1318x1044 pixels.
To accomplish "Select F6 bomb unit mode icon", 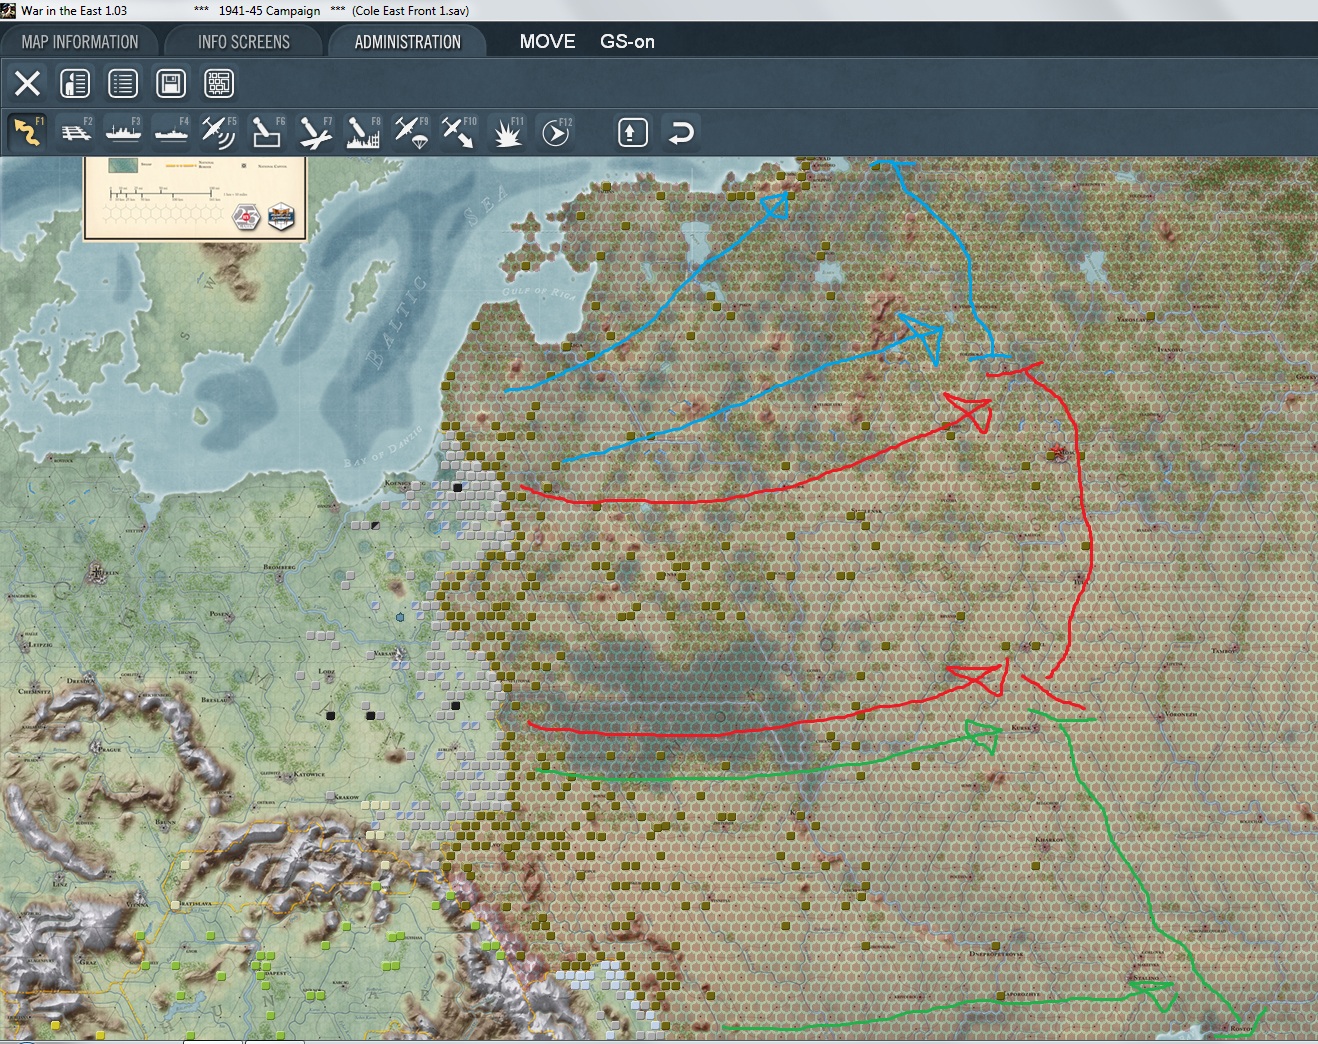I will [x=268, y=132].
